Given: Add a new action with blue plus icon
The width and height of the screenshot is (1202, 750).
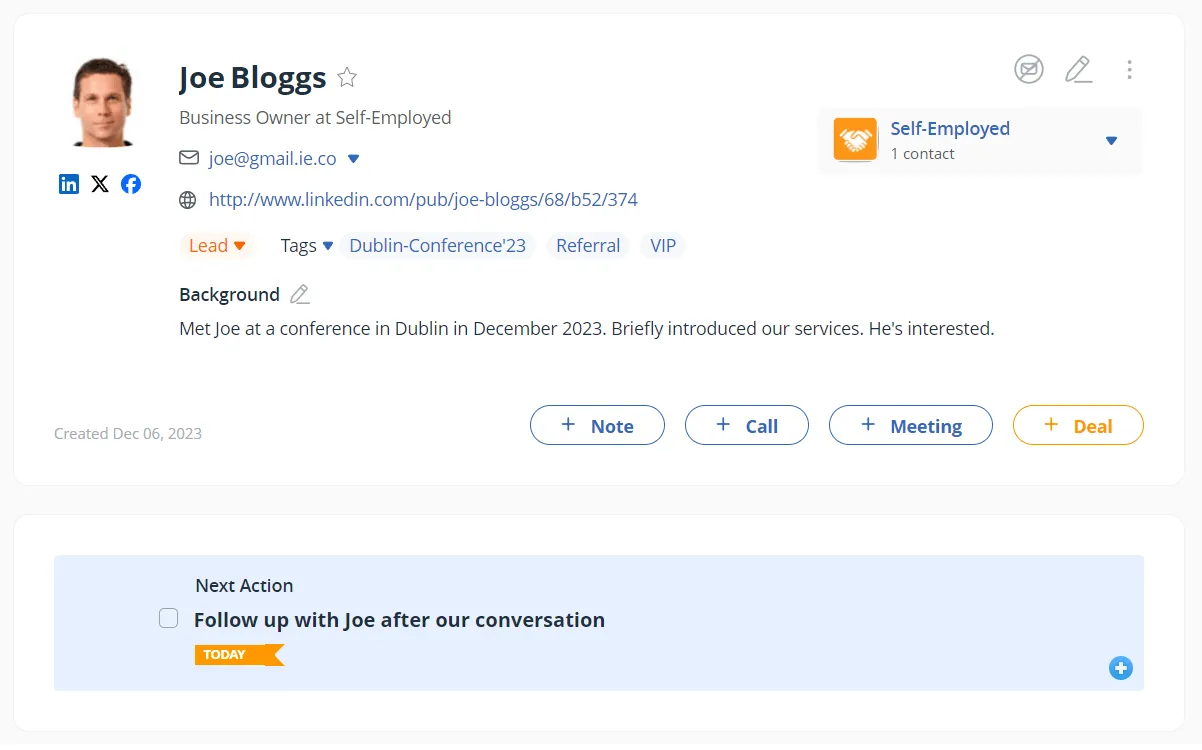Looking at the screenshot, I should (1121, 668).
